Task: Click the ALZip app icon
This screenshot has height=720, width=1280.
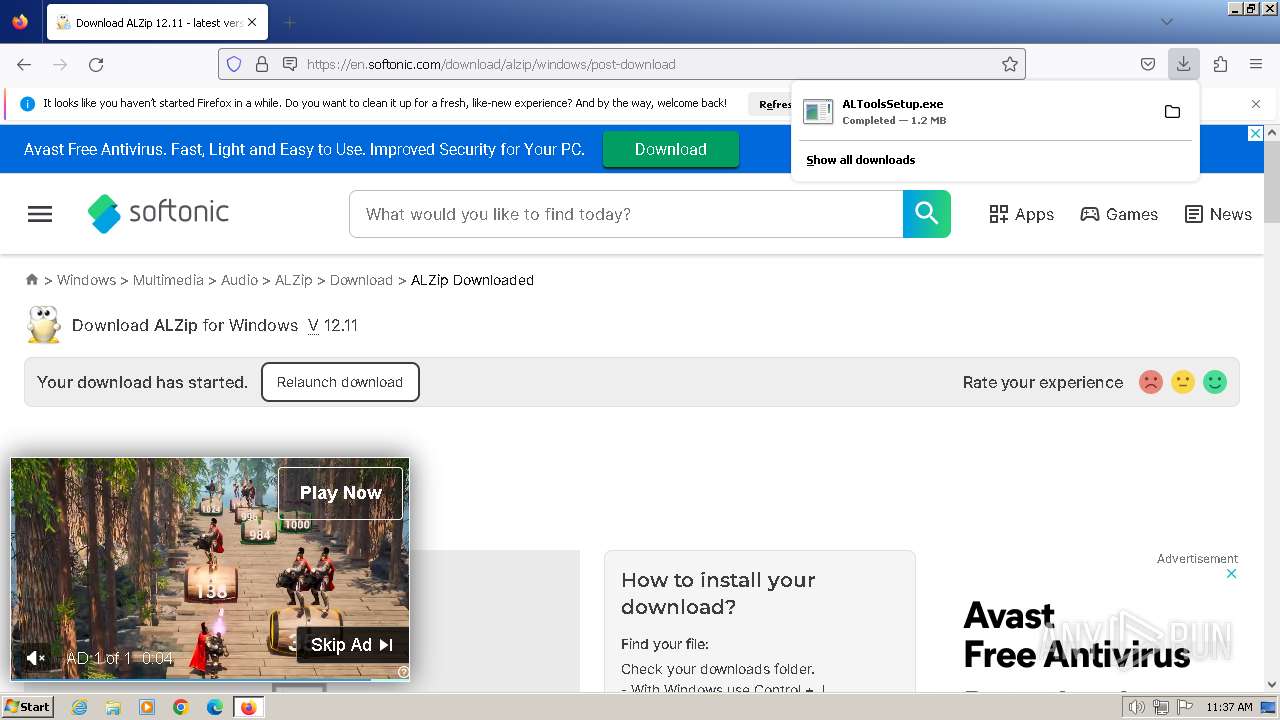Action: (x=43, y=325)
